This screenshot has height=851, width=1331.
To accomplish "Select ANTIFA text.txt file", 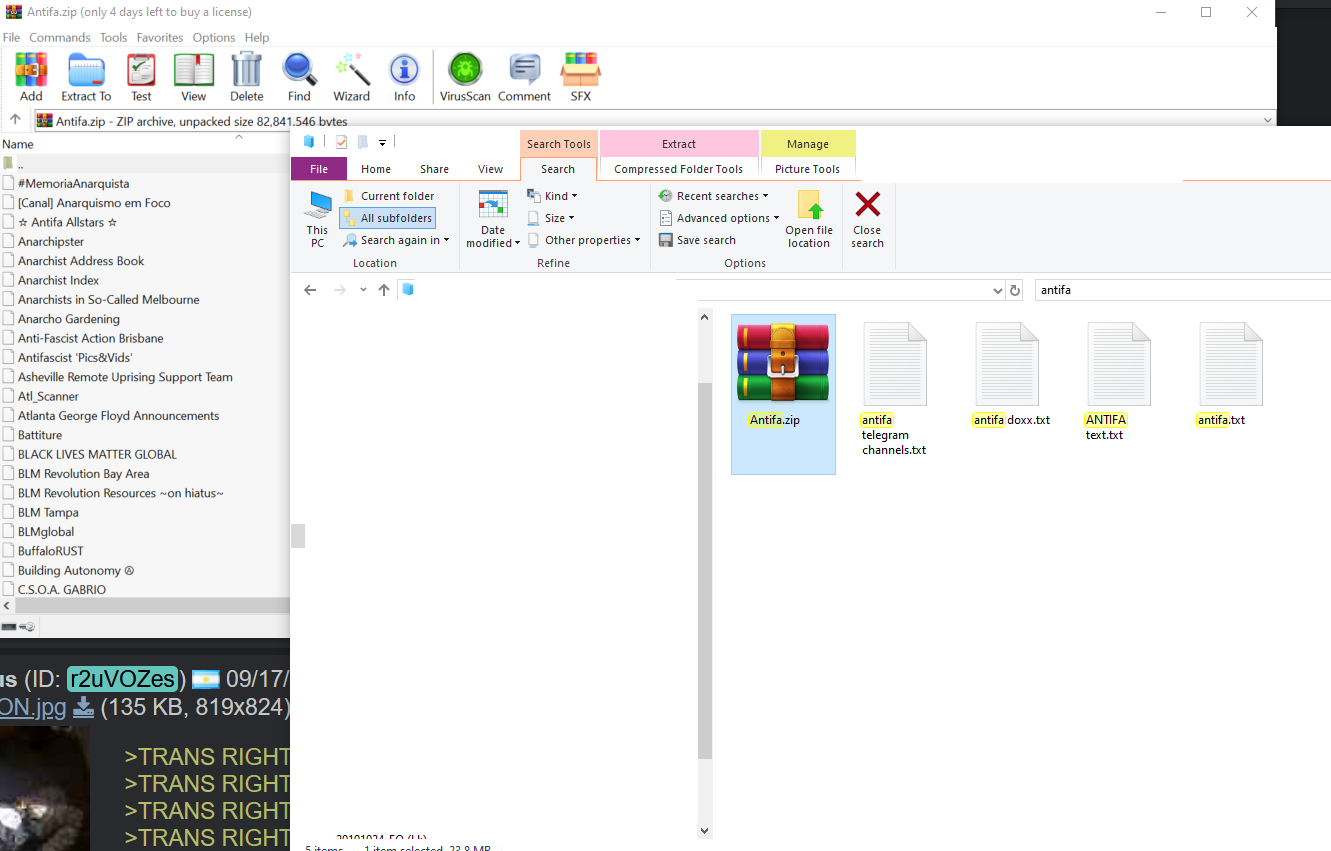I will click(x=1119, y=382).
